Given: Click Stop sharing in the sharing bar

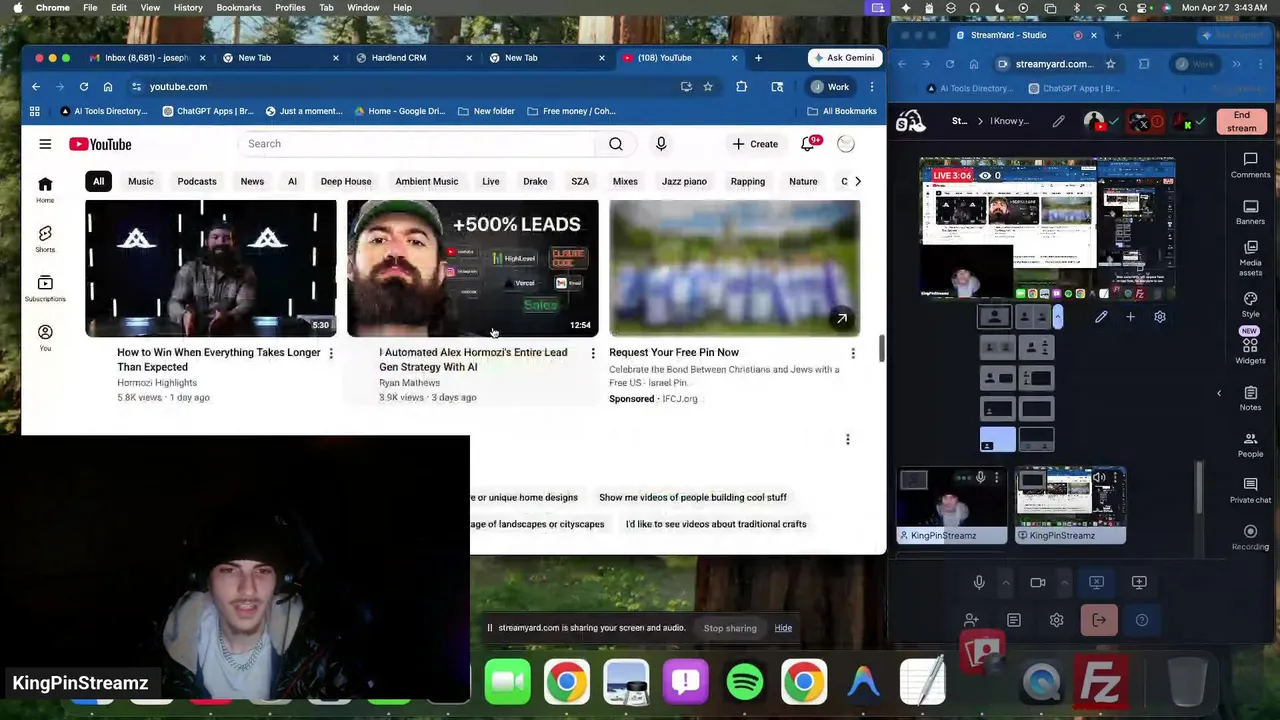Looking at the screenshot, I should (730, 628).
